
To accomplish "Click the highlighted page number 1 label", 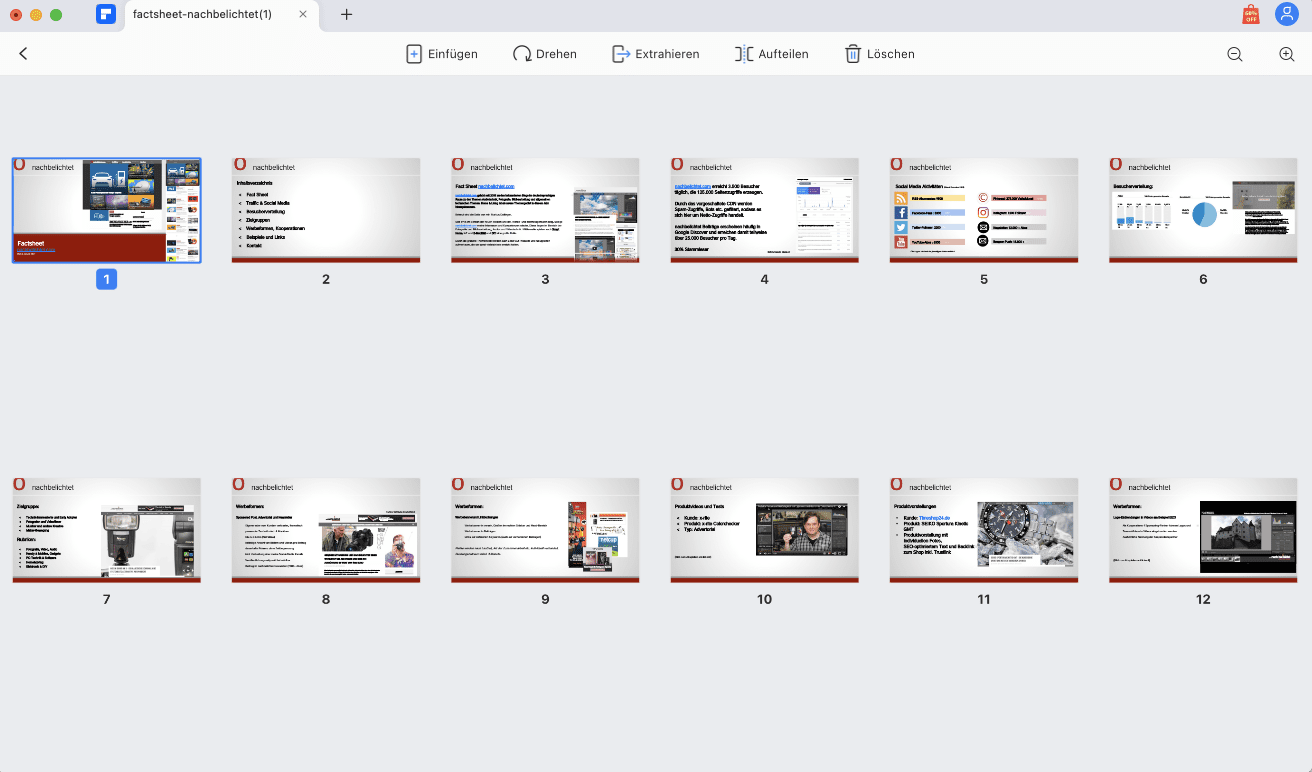I will pyautogui.click(x=106, y=280).
